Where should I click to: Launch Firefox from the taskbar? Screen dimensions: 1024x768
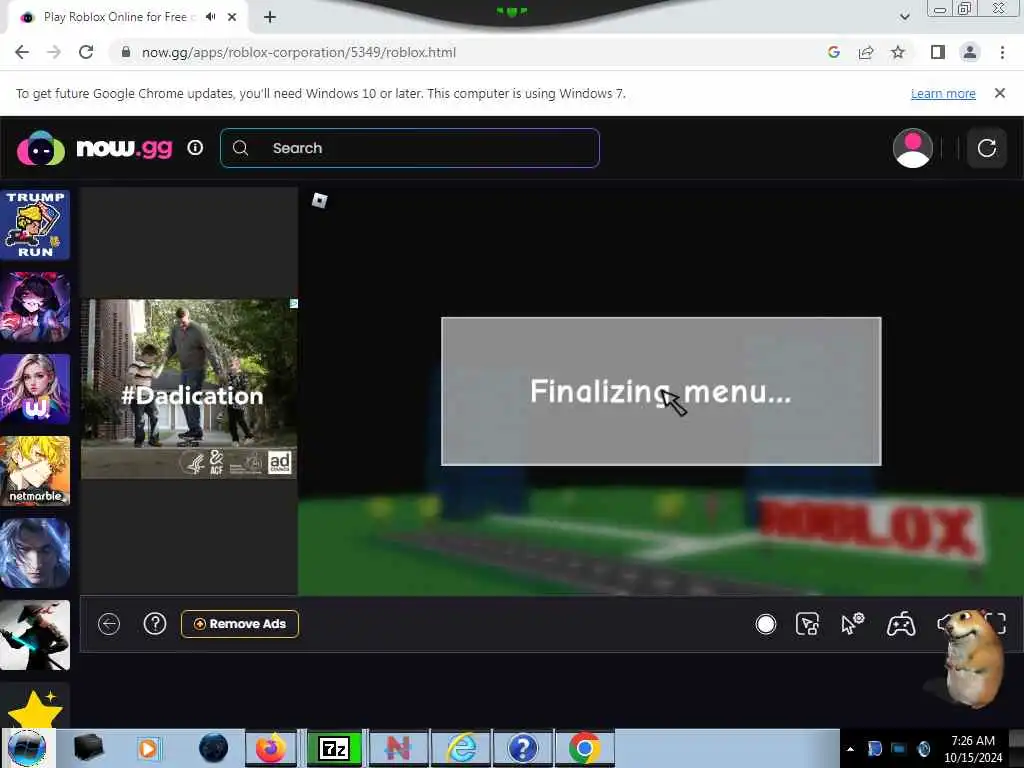pyautogui.click(x=270, y=748)
